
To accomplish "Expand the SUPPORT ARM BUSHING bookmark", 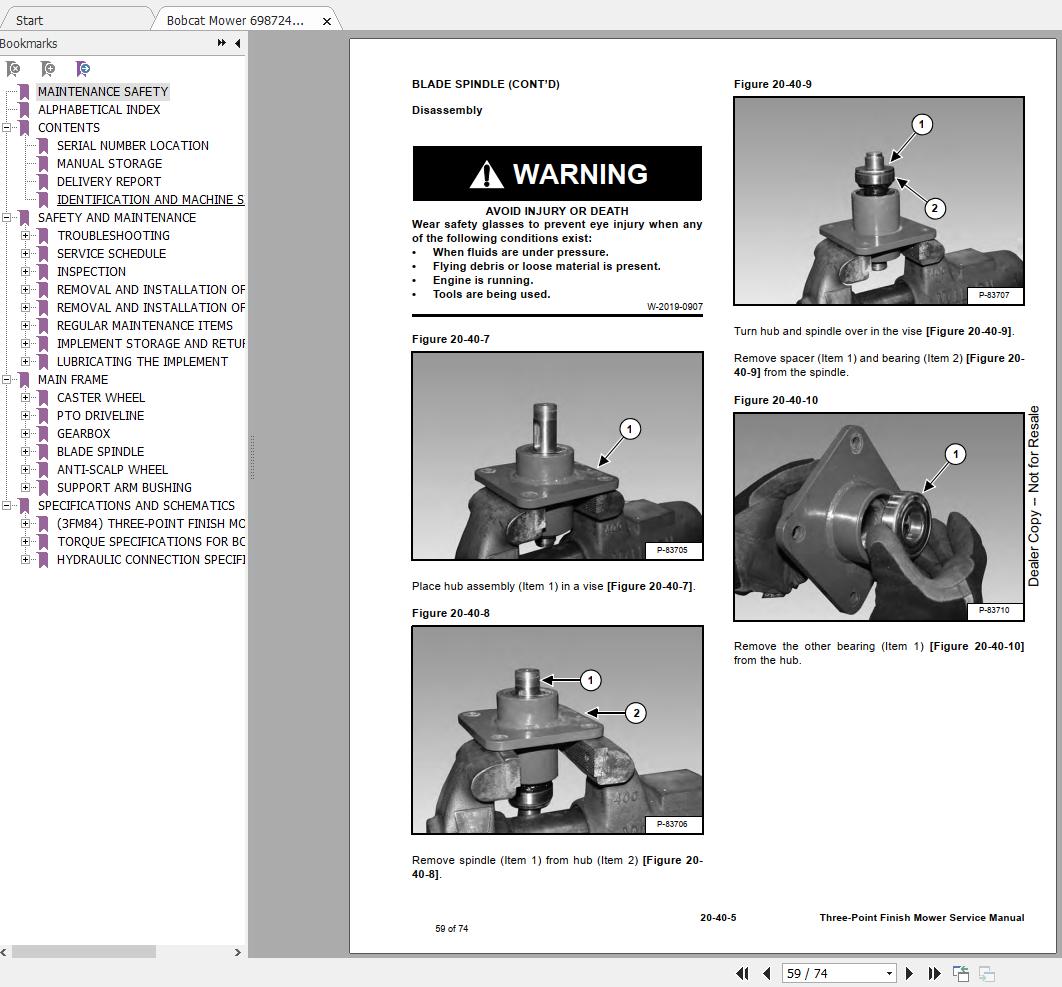I will click(25, 488).
